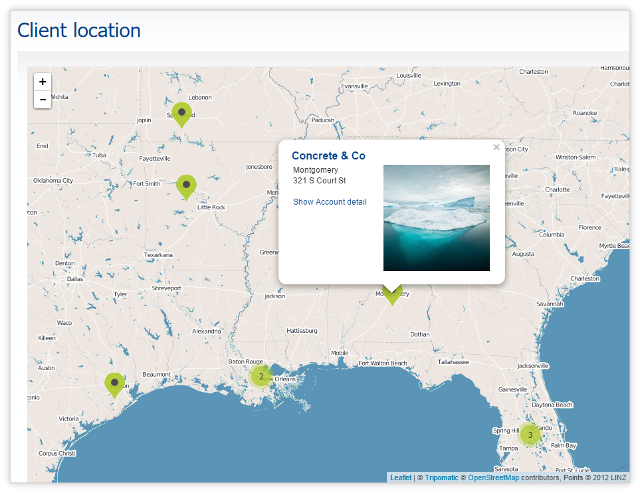Click the Baton Rouge label on the map
The image size is (640, 493).
tap(246, 362)
